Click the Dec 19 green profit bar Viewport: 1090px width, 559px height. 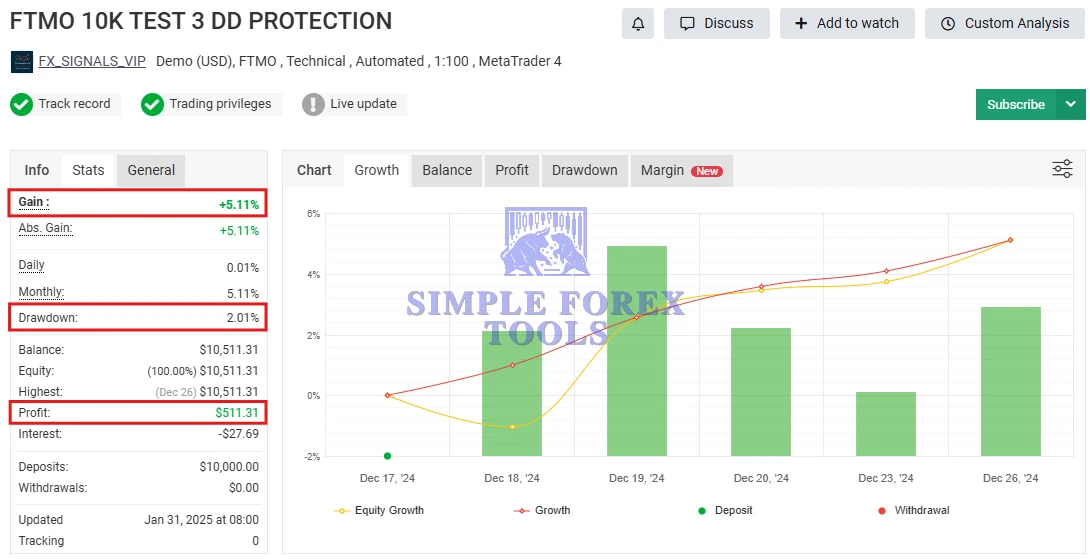[636, 350]
